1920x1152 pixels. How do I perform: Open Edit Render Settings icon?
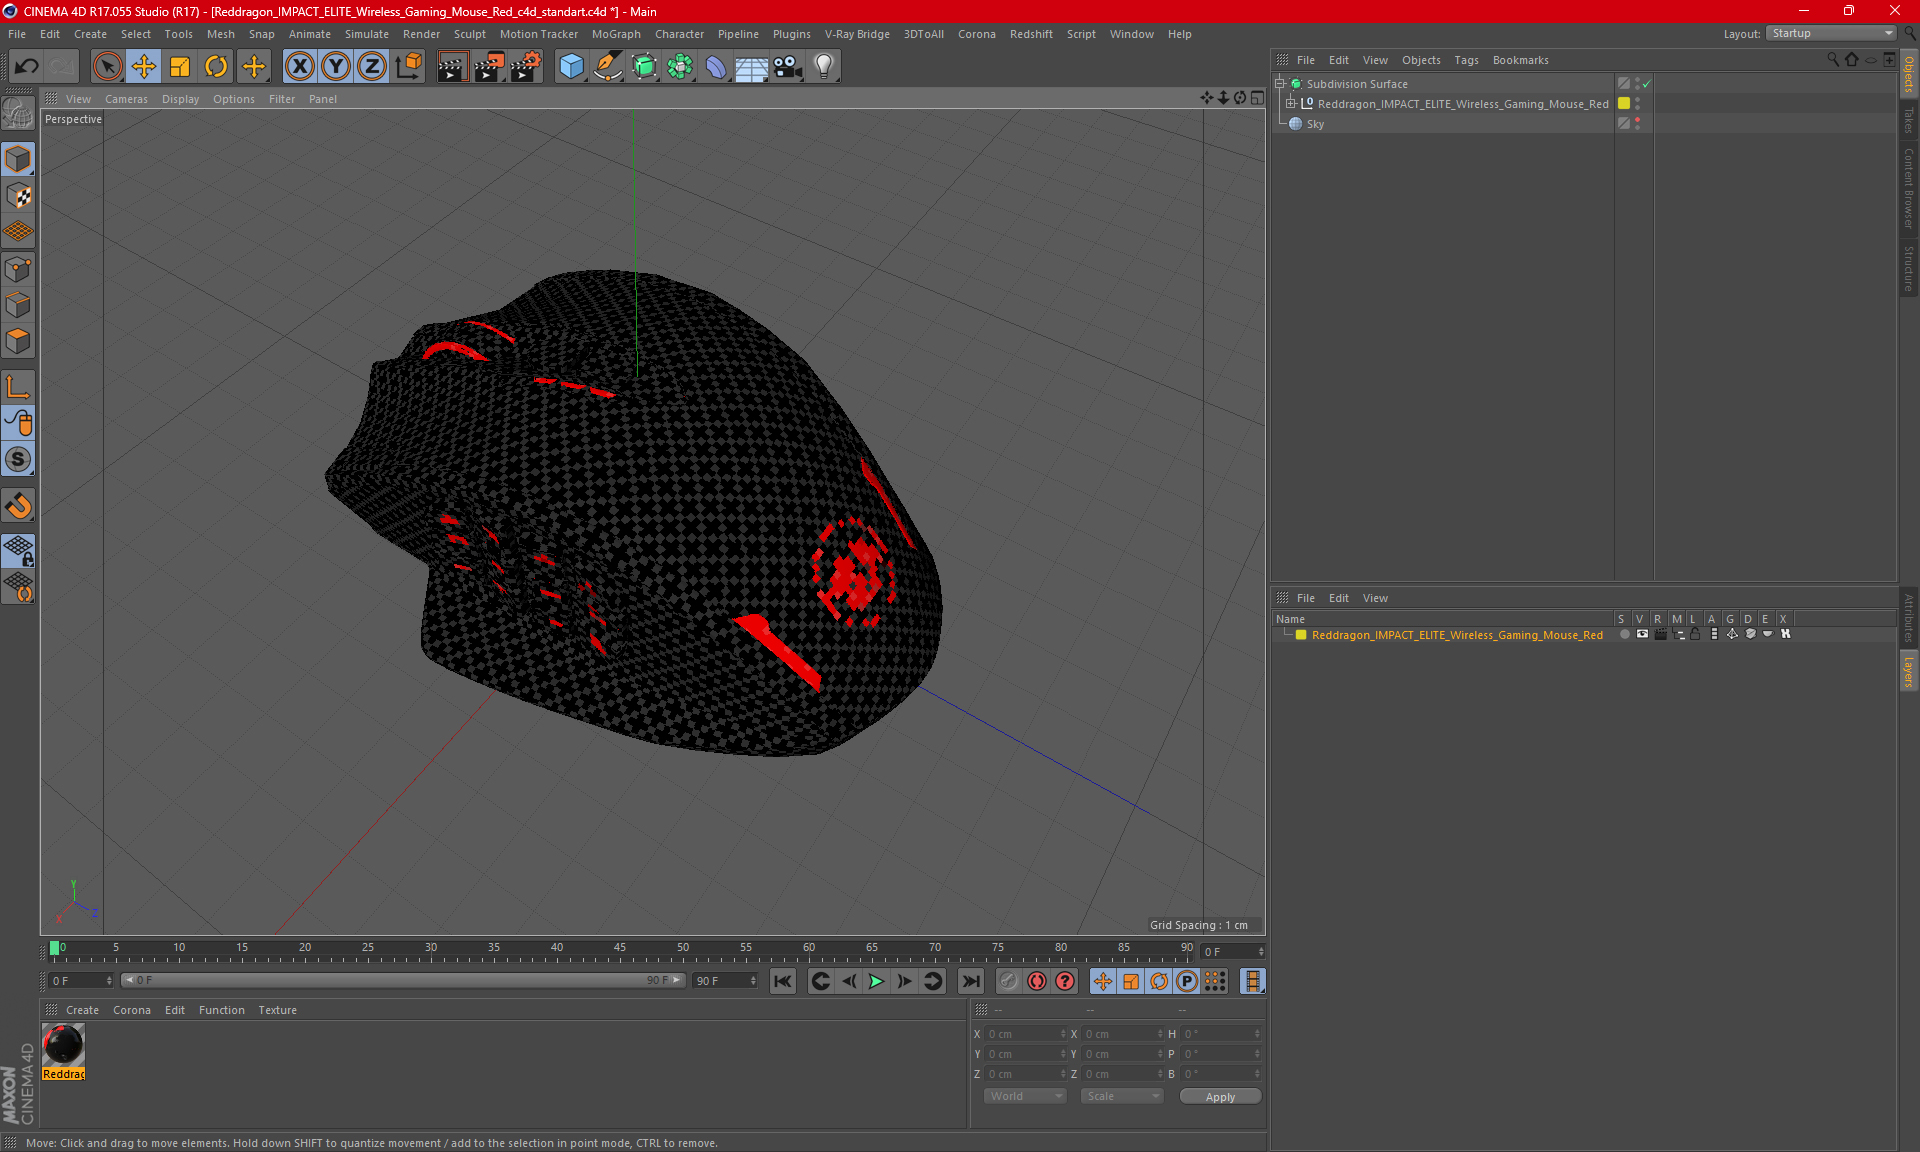tap(526, 66)
